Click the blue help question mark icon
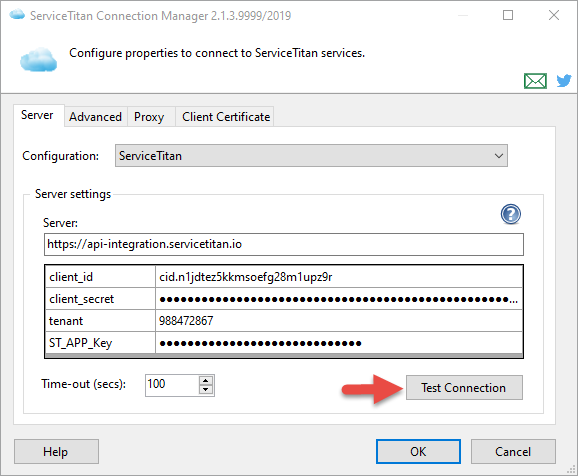The height and width of the screenshot is (476, 578). 511,214
